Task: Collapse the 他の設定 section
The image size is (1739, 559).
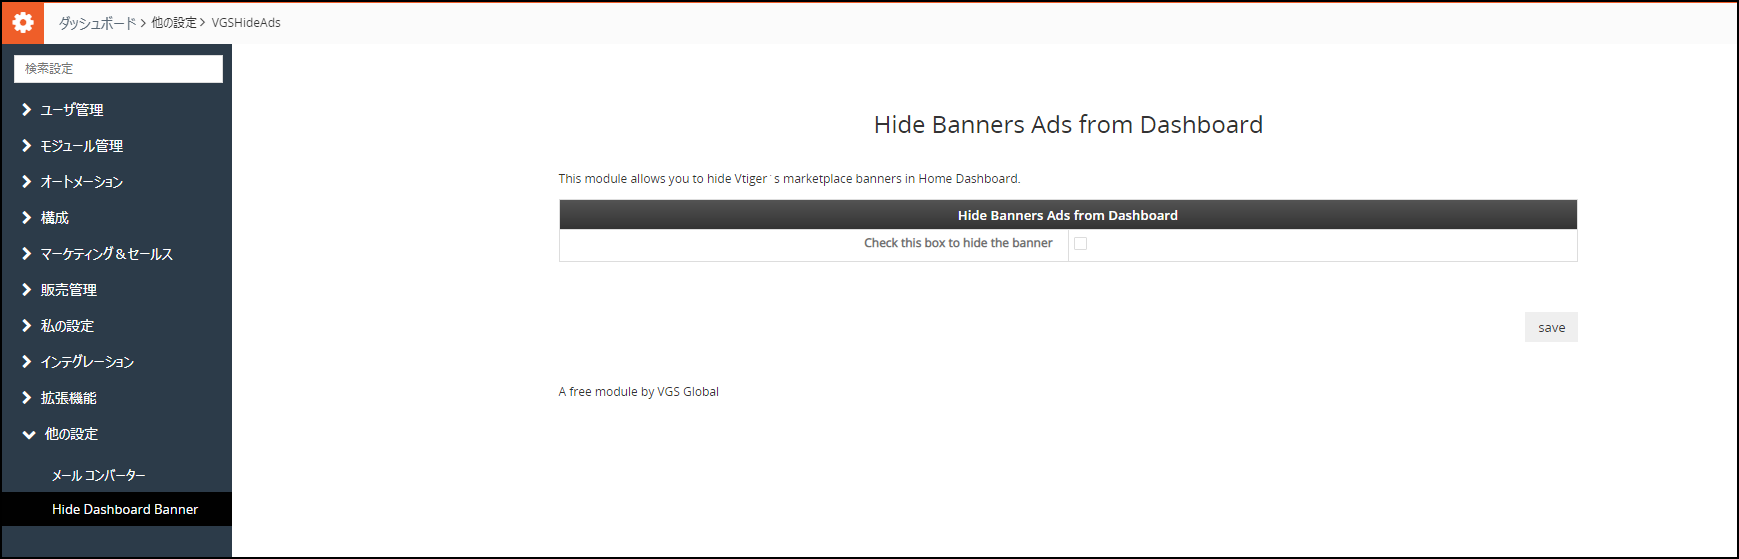Action: click(70, 434)
